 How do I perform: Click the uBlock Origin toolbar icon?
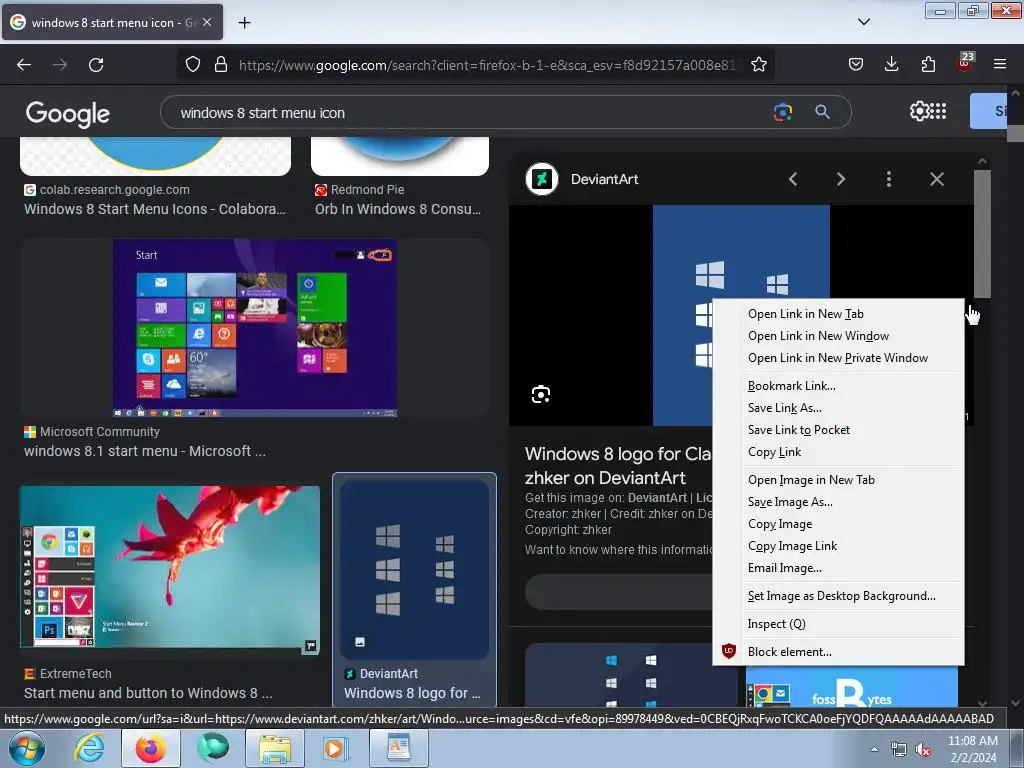click(965, 63)
